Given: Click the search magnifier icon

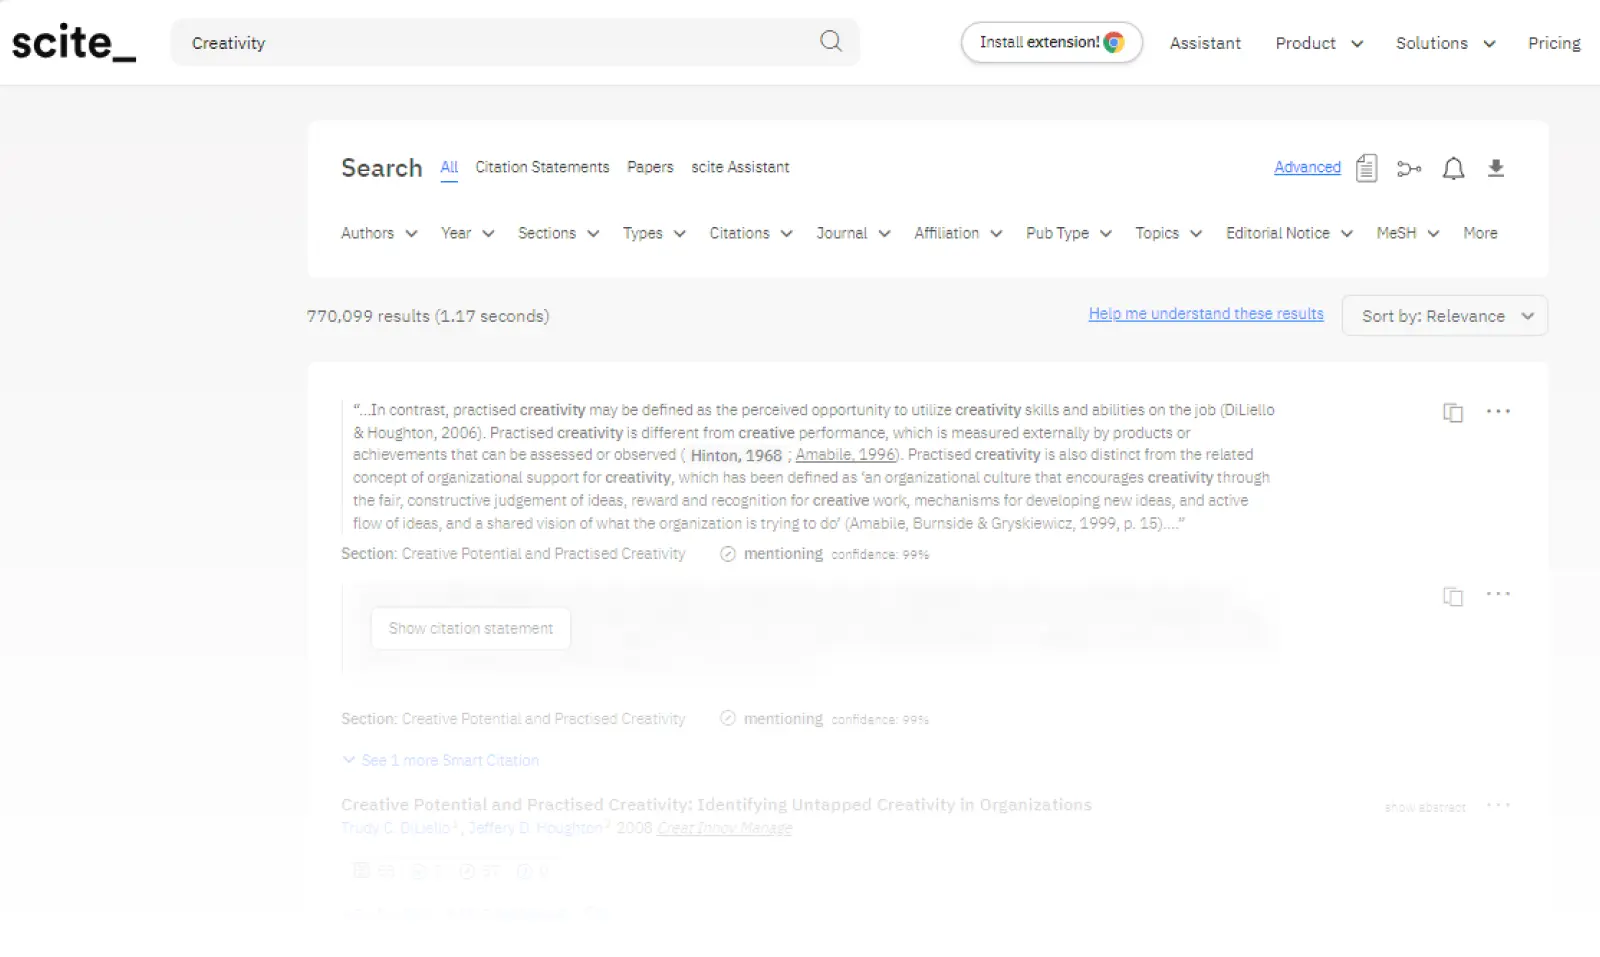Looking at the screenshot, I should pos(831,41).
